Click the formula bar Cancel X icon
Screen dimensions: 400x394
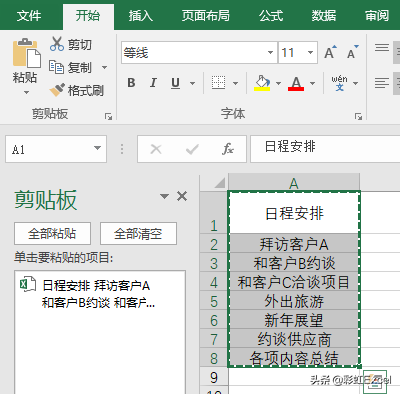(x=156, y=149)
